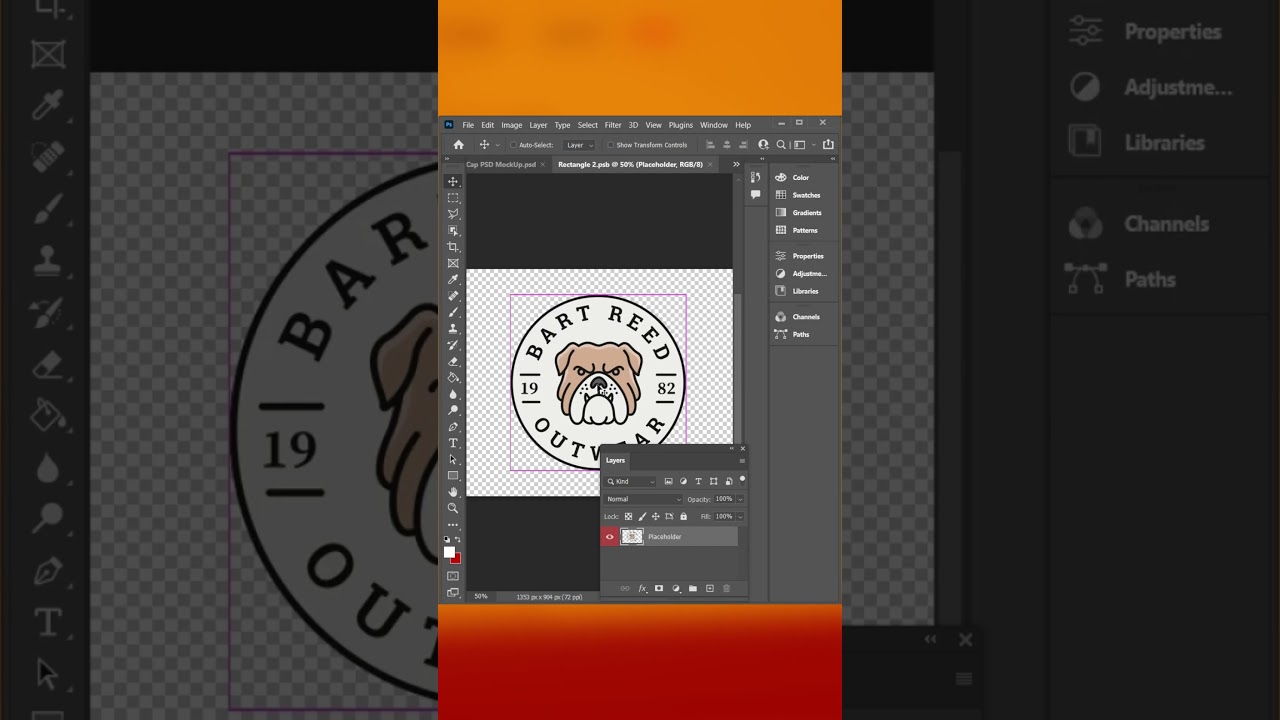Select the Zoom tool
This screenshot has width=1280, height=720.
click(x=453, y=508)
